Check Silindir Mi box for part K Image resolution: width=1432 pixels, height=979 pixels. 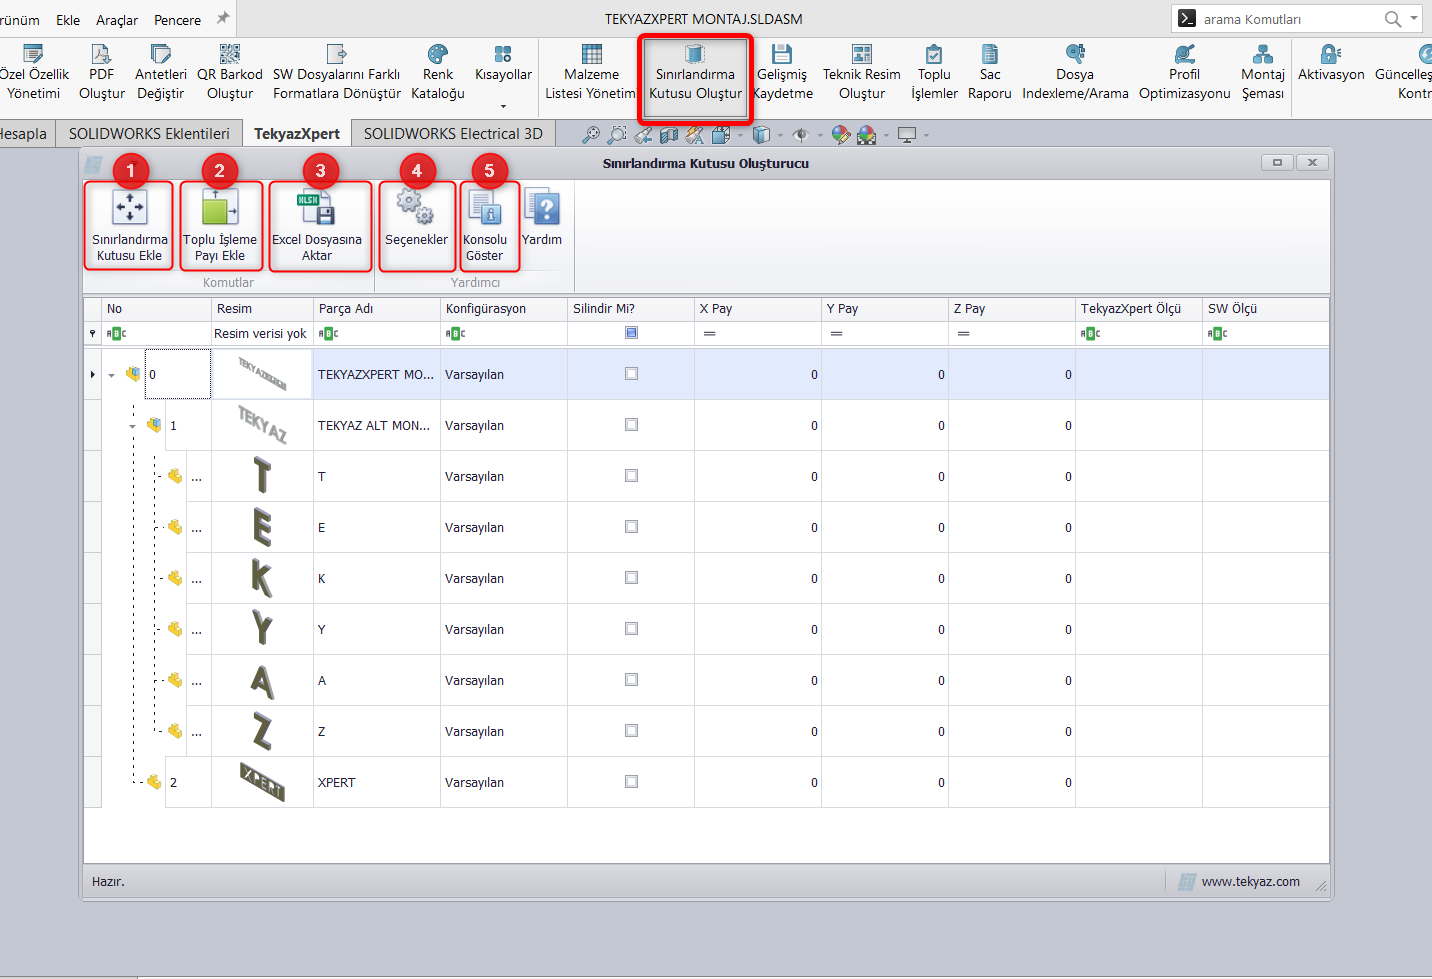click(631, 578)
